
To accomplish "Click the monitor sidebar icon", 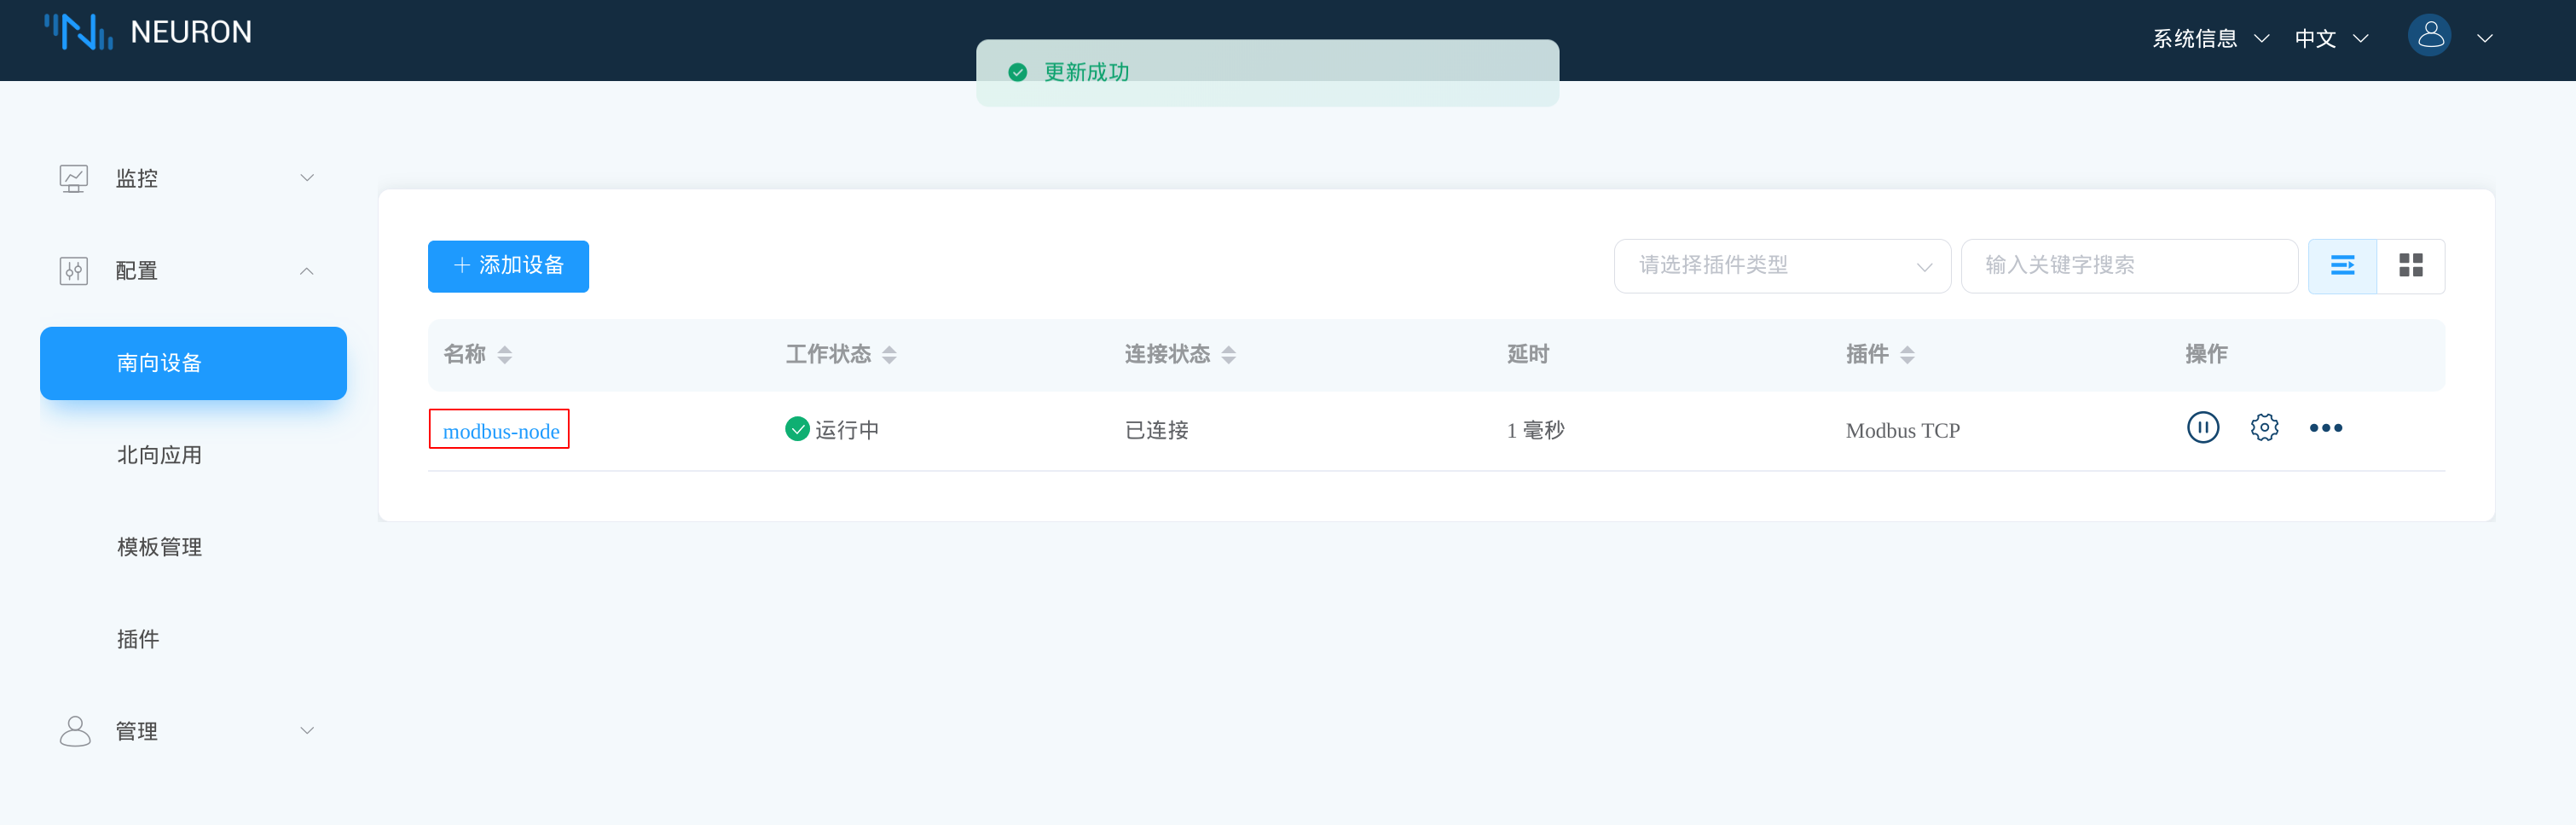I will click(x=74, y=179).
